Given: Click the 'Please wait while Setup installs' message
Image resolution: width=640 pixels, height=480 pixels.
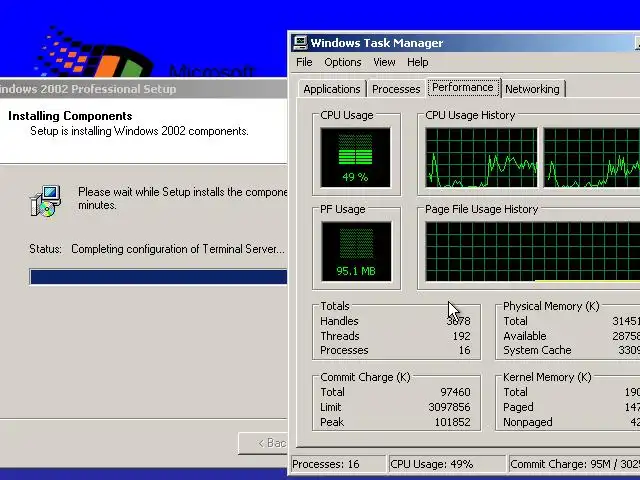Looking at the screenshot, I should point(182,198).
